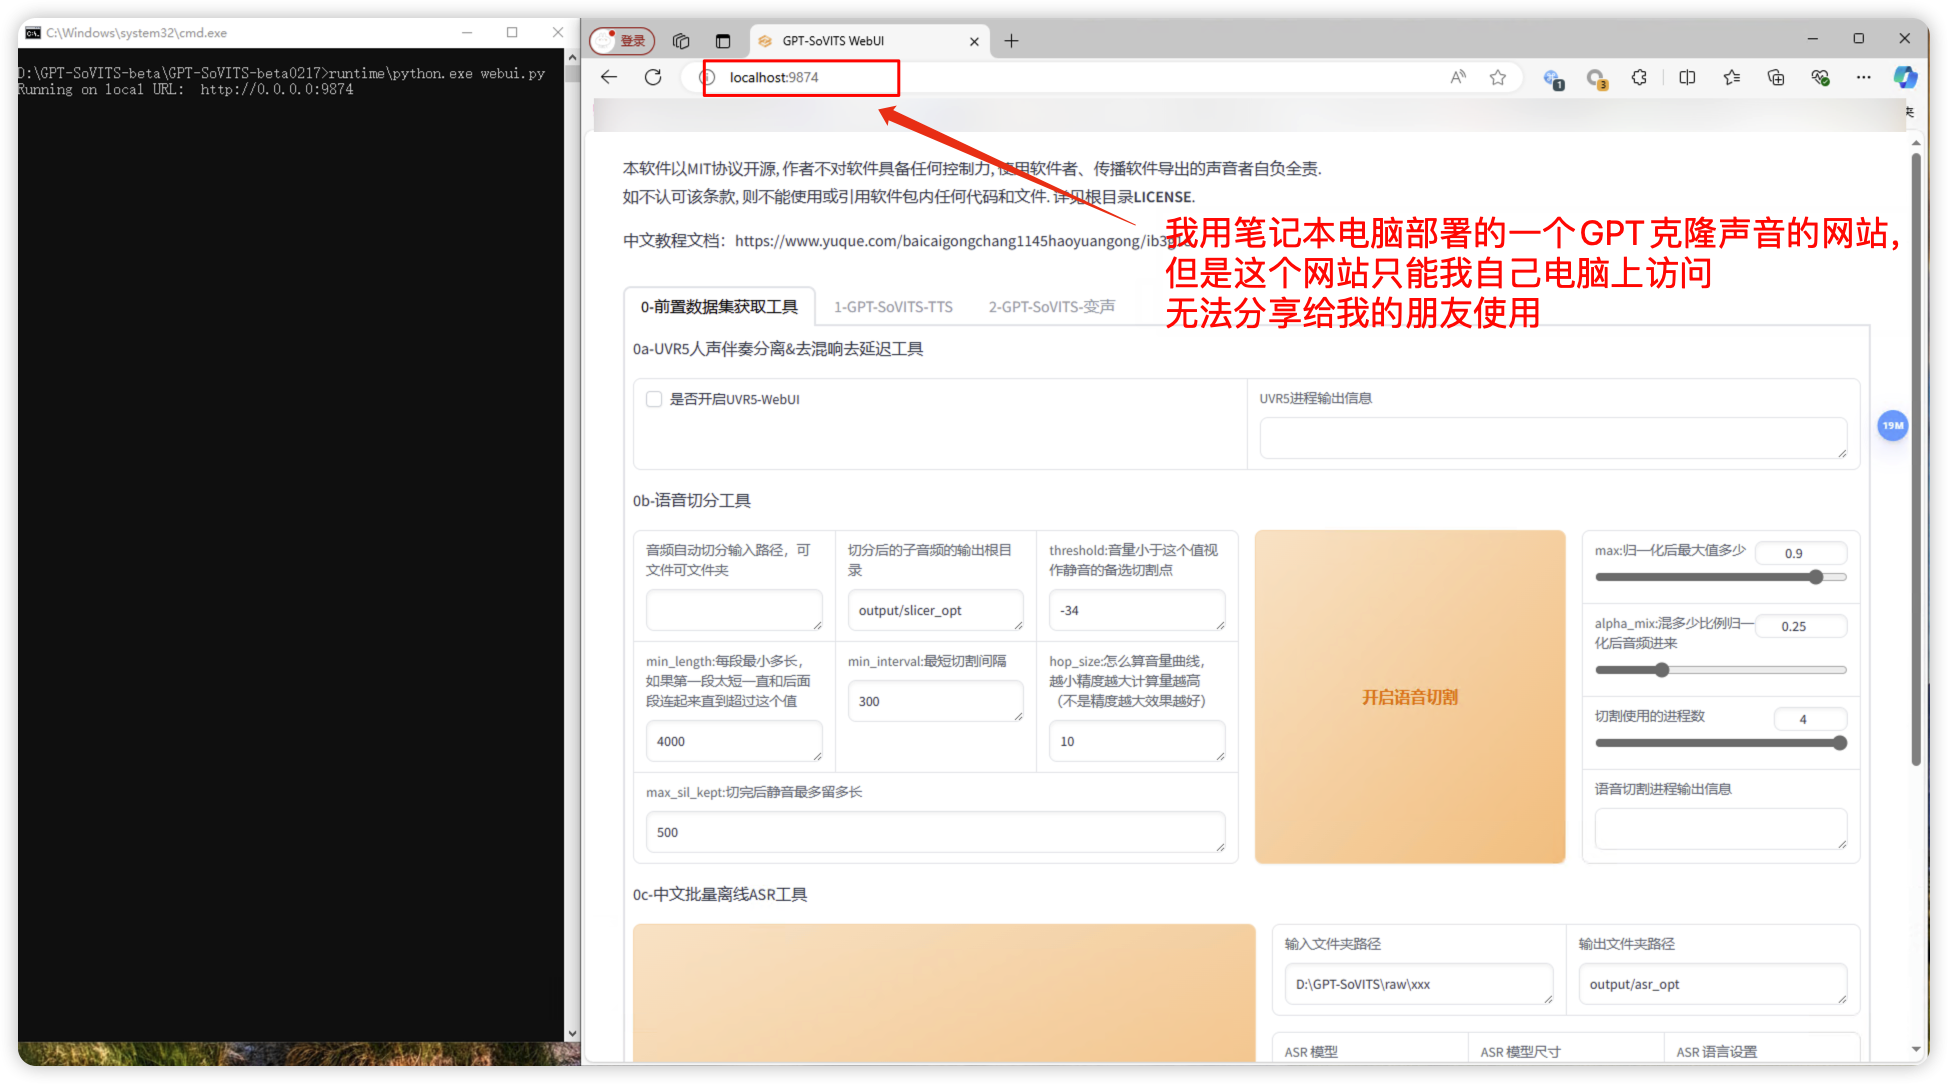Open the Collections icon
The height and width of the screenshot is (1084, 1948).
[x=1776, y=77]
